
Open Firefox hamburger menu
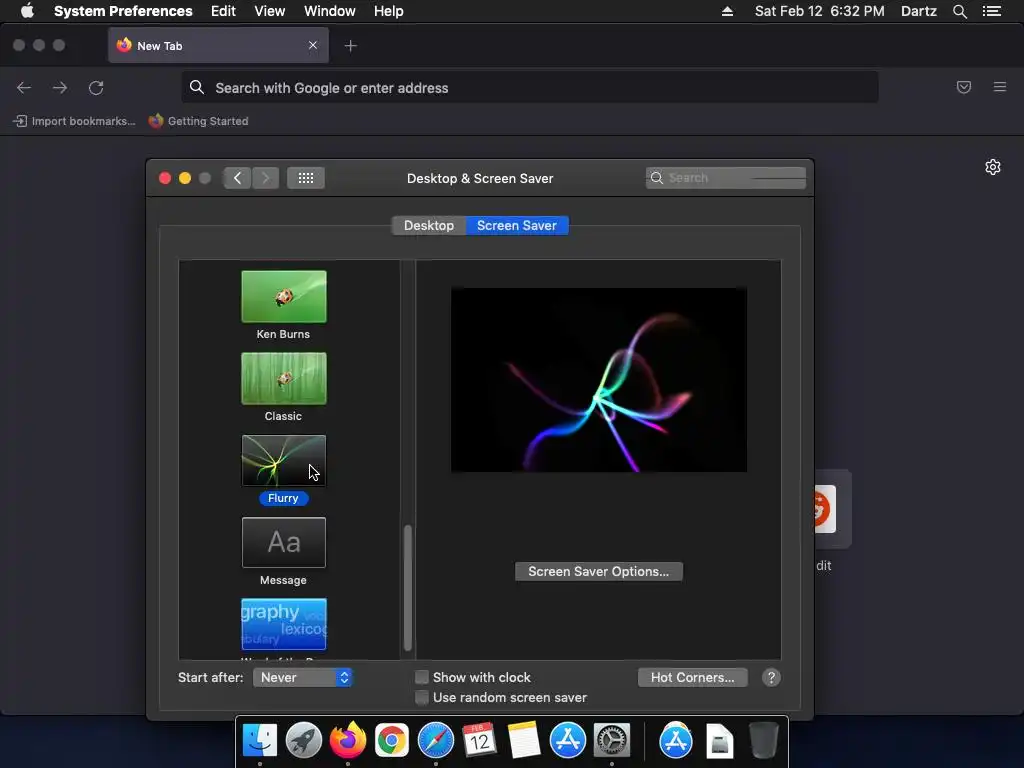pyautogui.click(x=1000, y=87)
